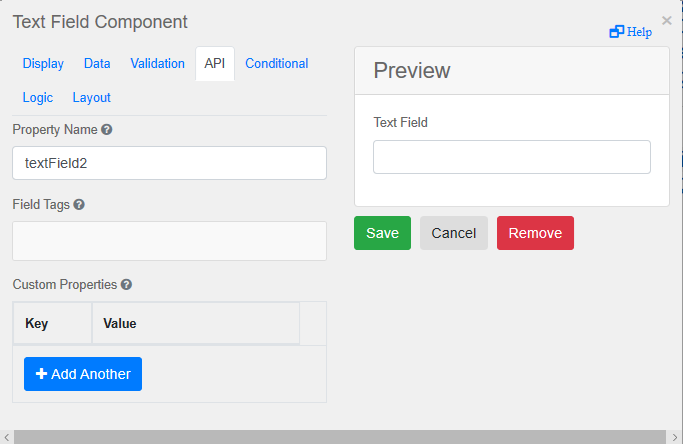Click the Save button
683x444 pixels.
coord(382,233)
